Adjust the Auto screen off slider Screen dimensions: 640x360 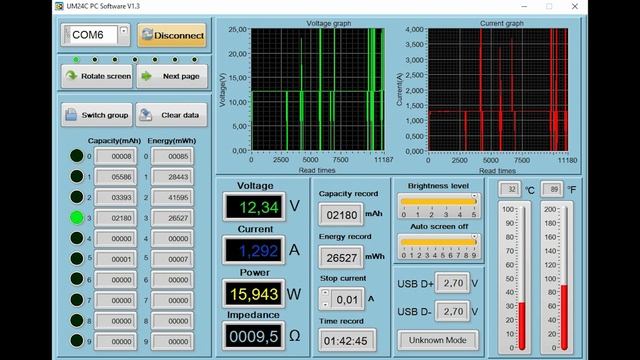point(438,242)
